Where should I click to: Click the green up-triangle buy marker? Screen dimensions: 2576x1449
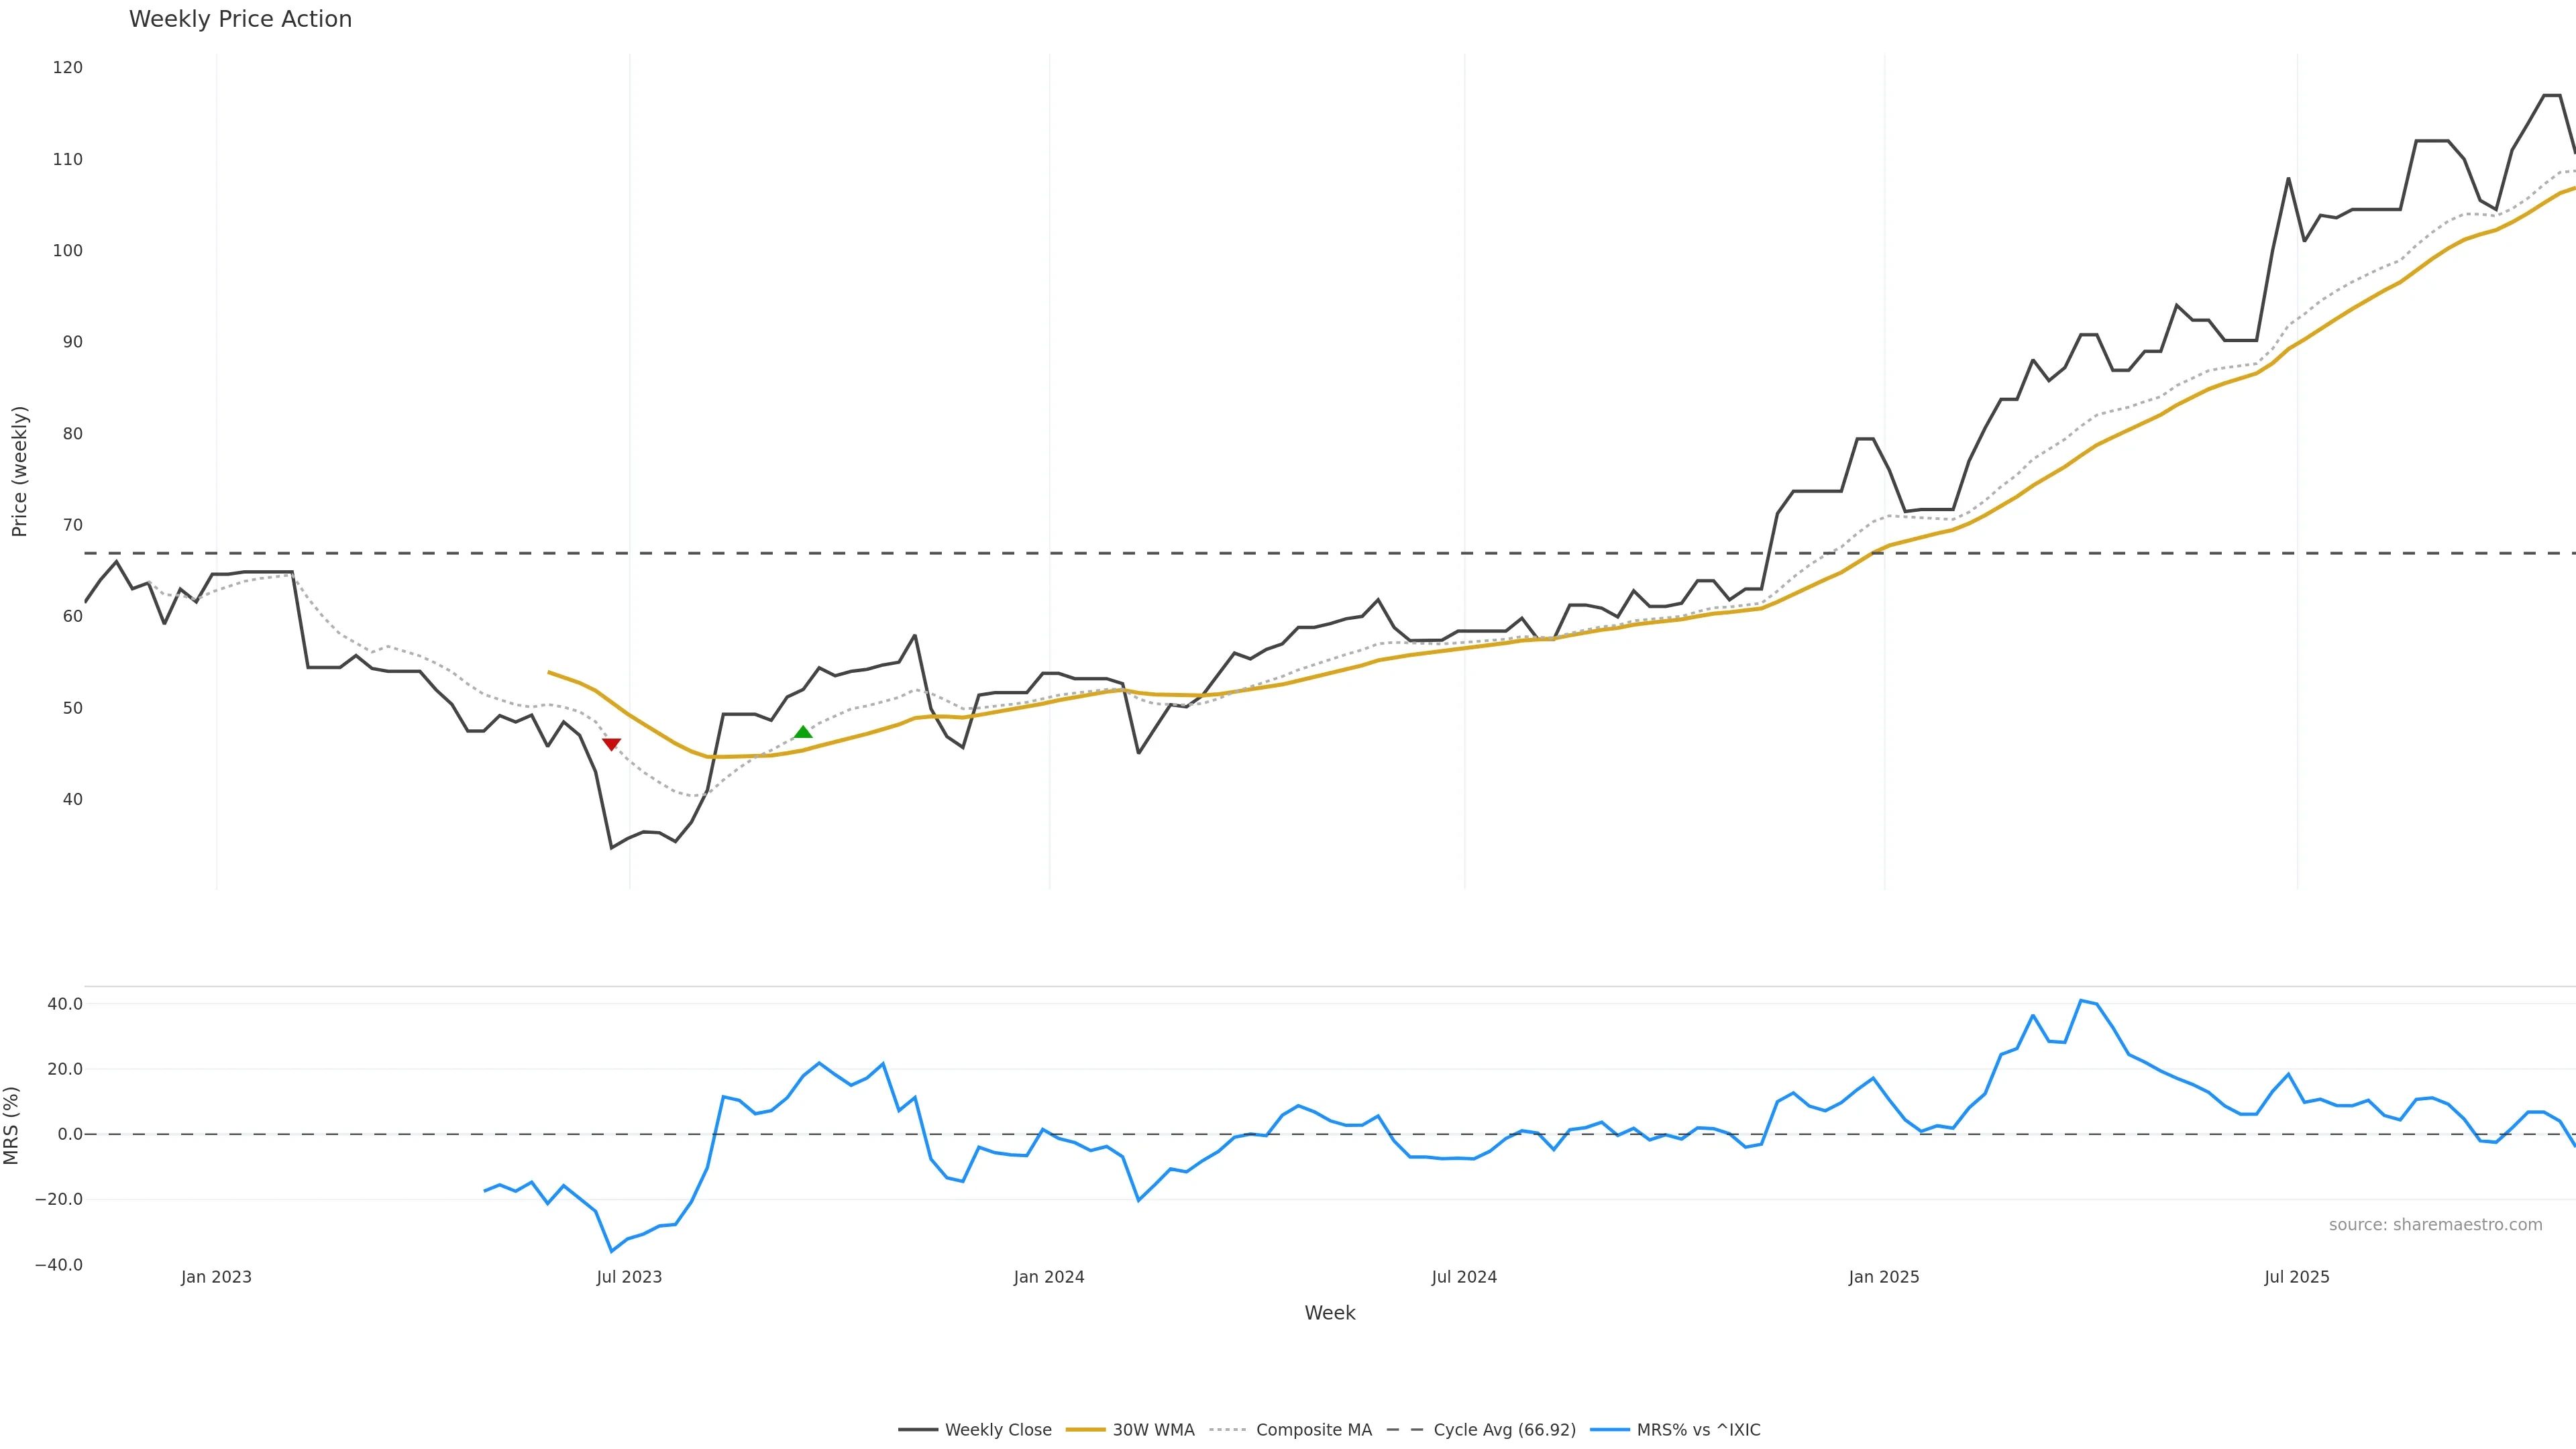803,732
